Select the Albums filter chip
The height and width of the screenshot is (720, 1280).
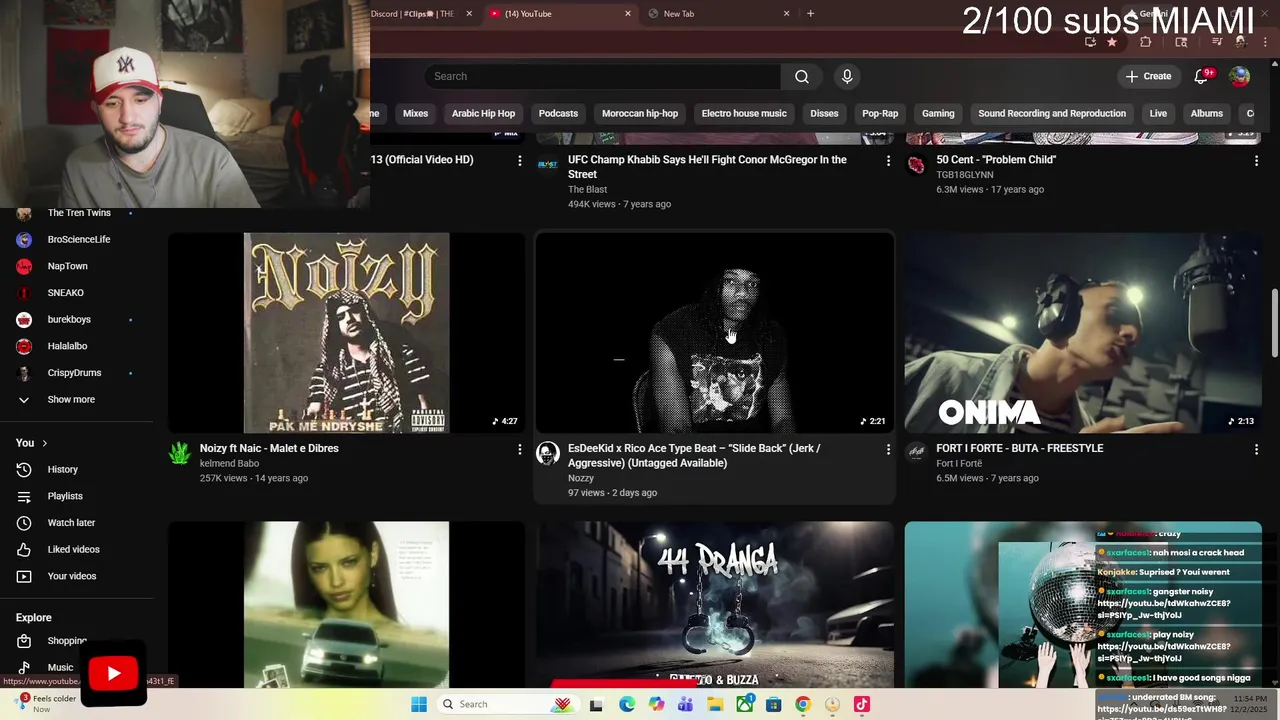(x=1207, y=113)
